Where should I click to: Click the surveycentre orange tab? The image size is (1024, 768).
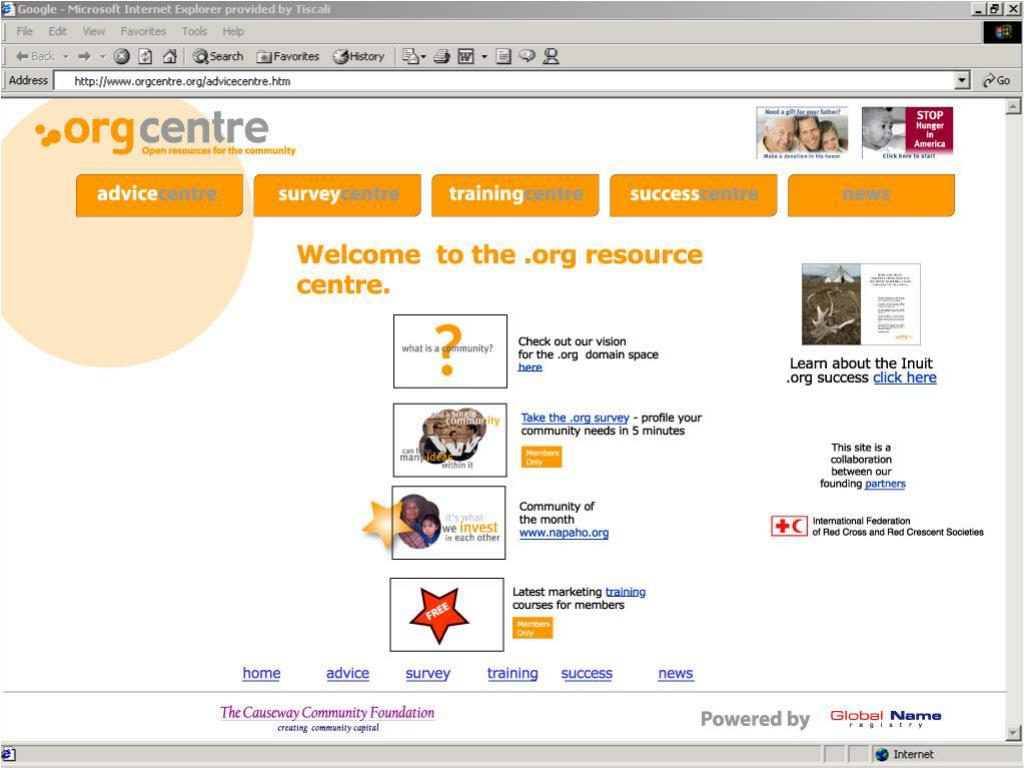pos(337,195)
